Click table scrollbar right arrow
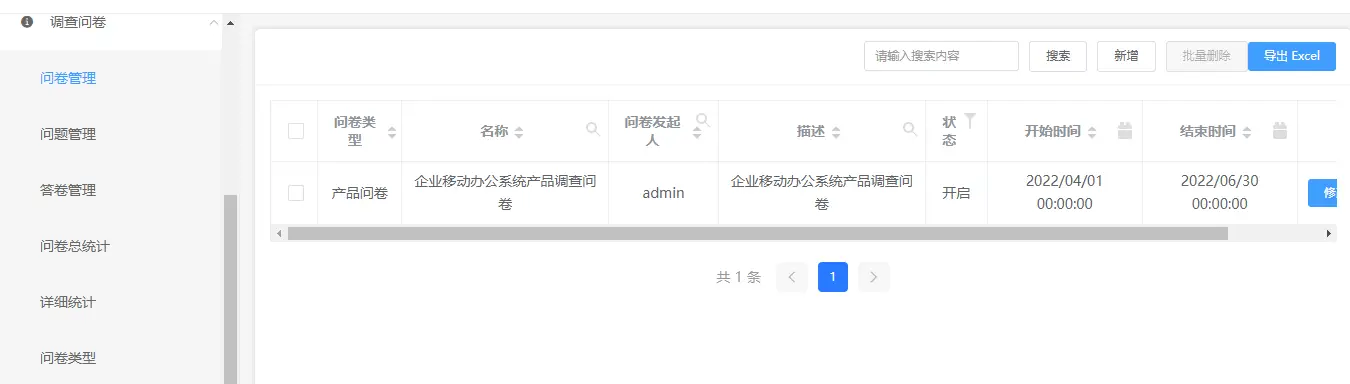Screen dimensions: 1350x384 [1329, 233]
